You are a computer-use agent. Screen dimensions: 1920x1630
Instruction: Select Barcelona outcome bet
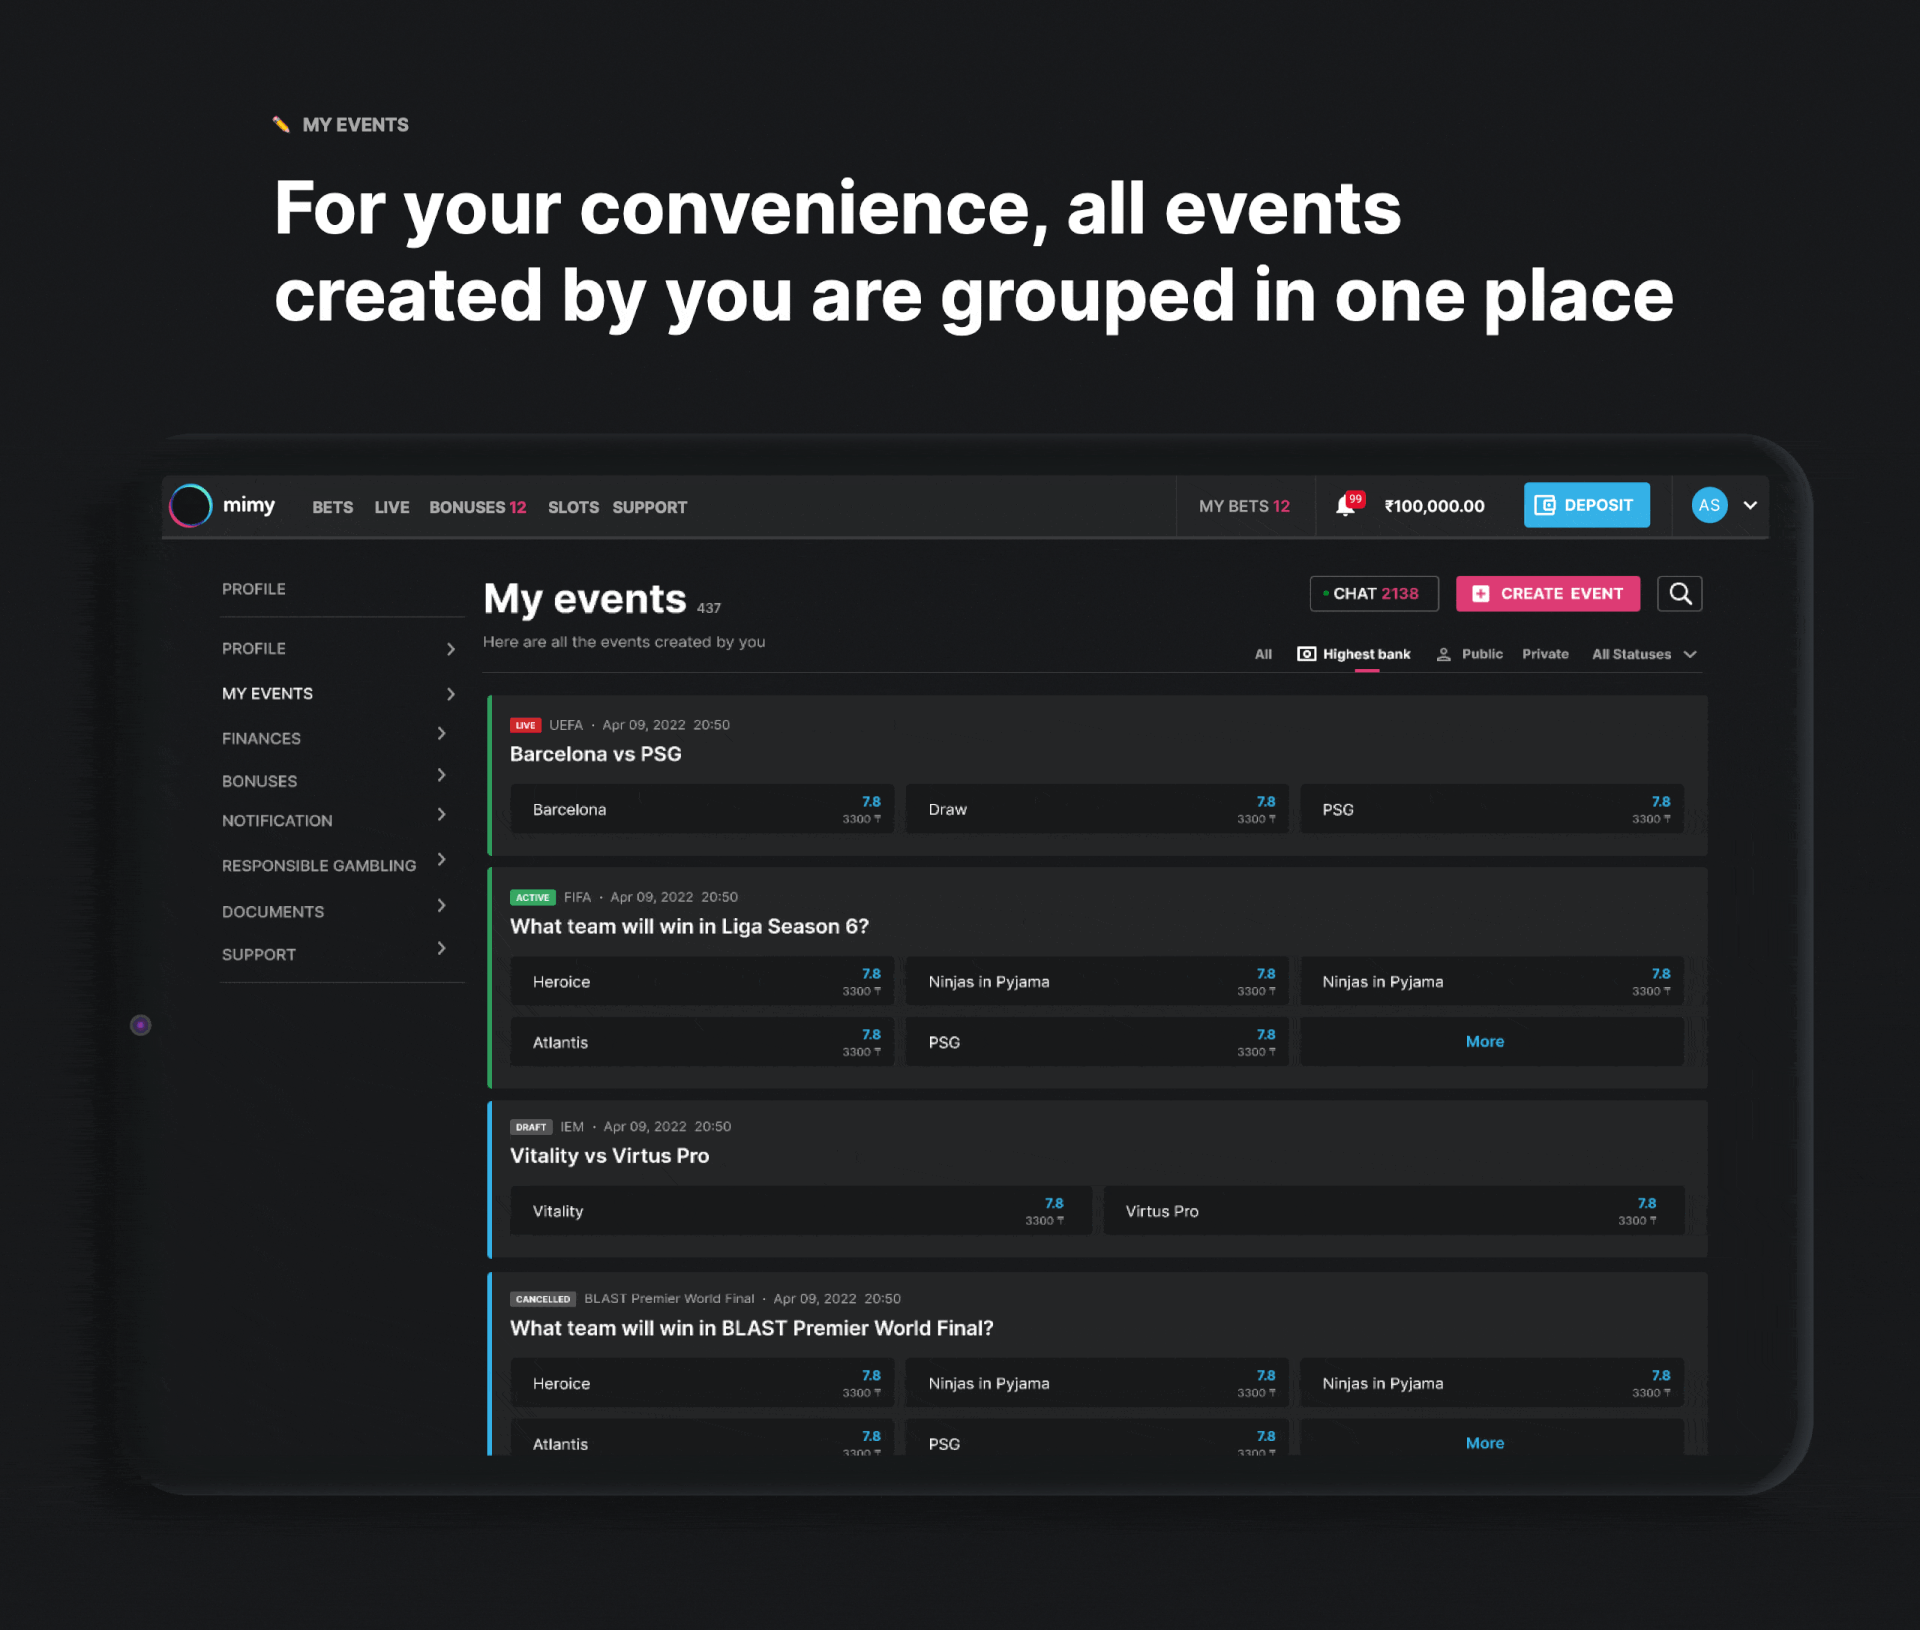point(702,809)
